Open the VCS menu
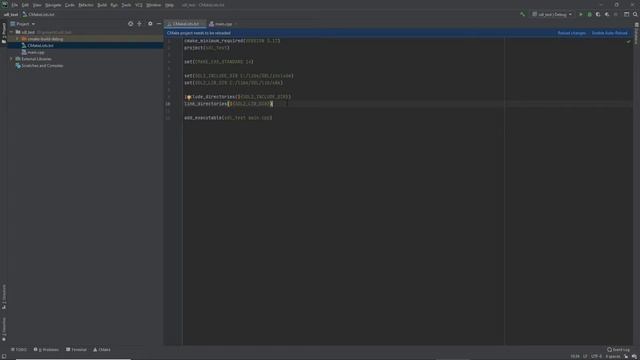640x360 pixels. coord(139,5)
